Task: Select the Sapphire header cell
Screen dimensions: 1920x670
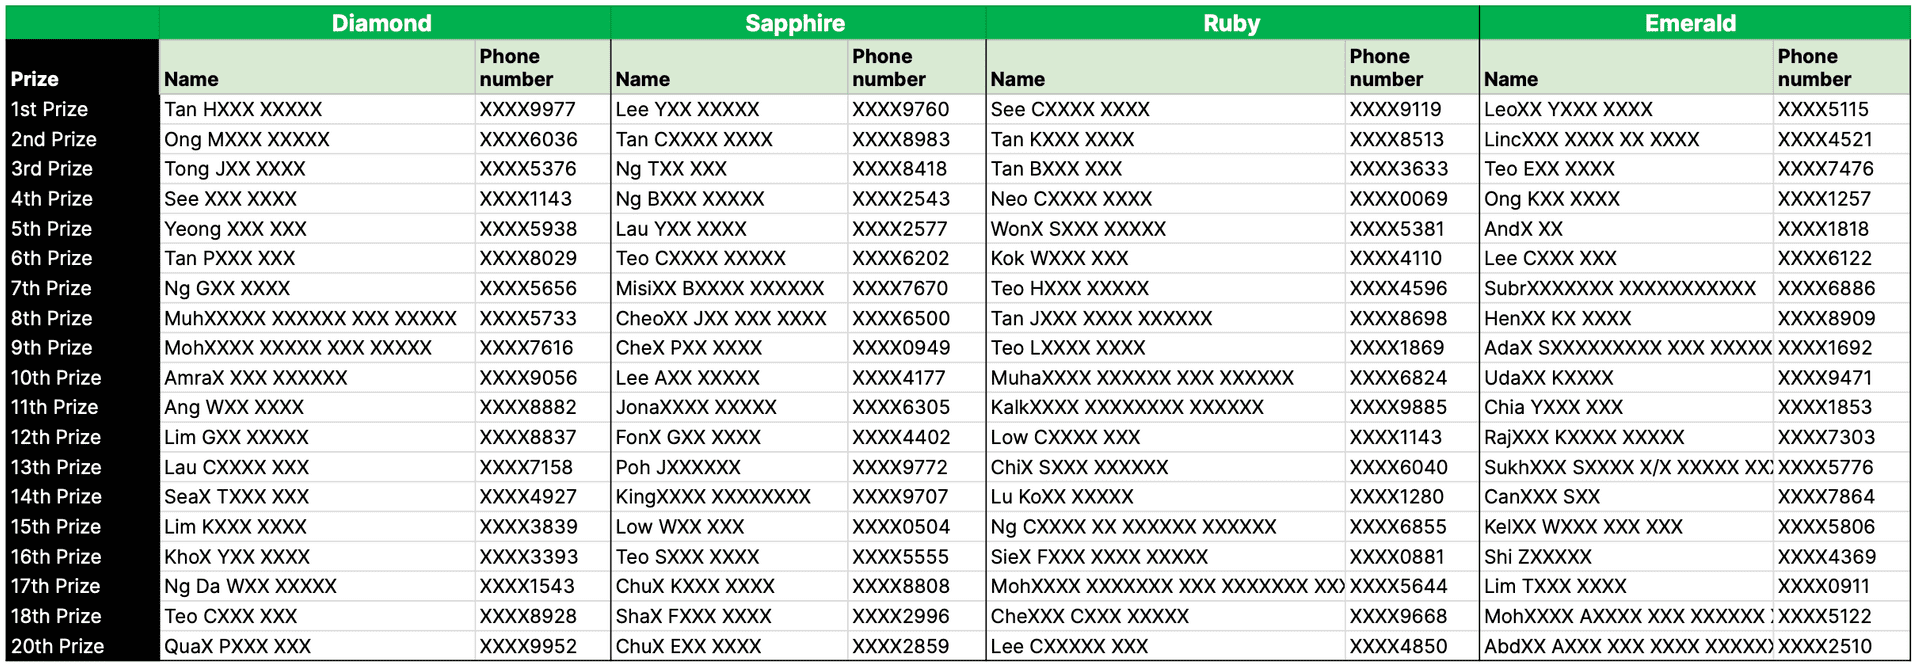Action: point(797,23)
